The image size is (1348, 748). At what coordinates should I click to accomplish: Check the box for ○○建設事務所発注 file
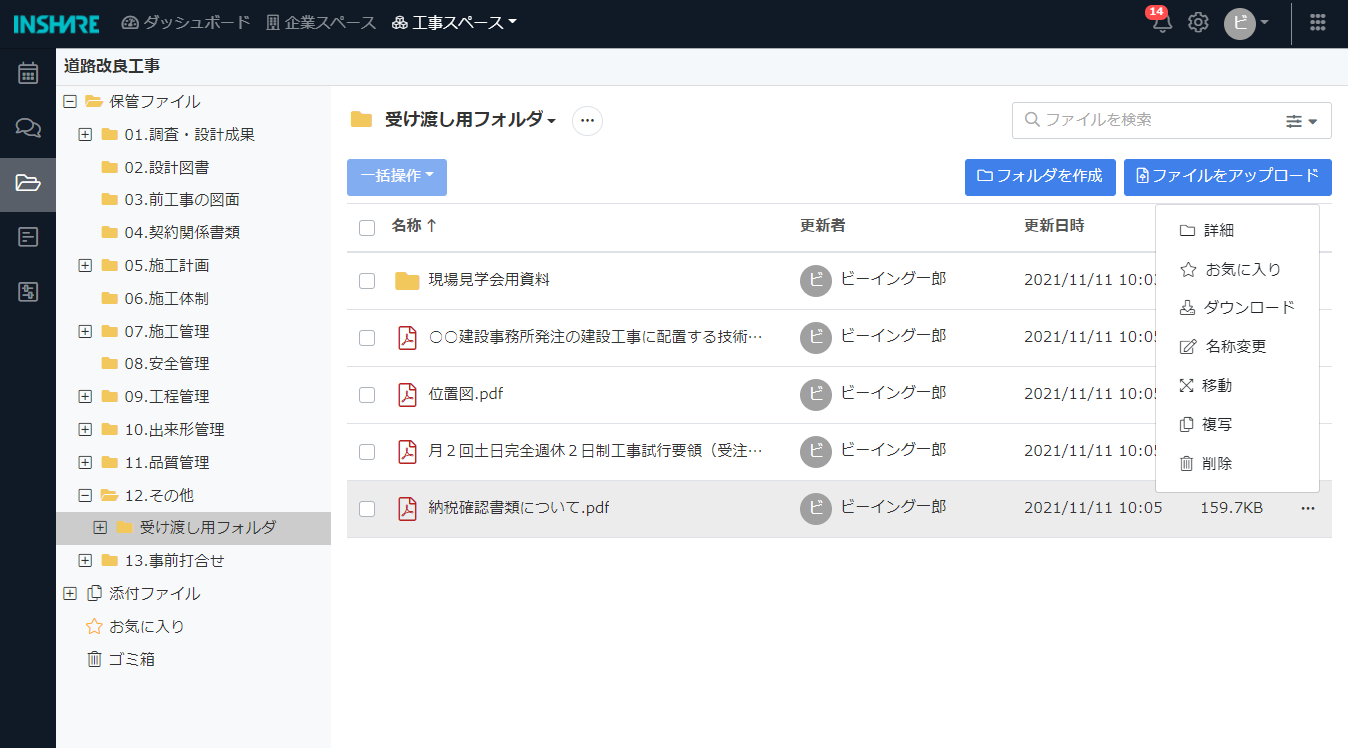pos(367,338)
